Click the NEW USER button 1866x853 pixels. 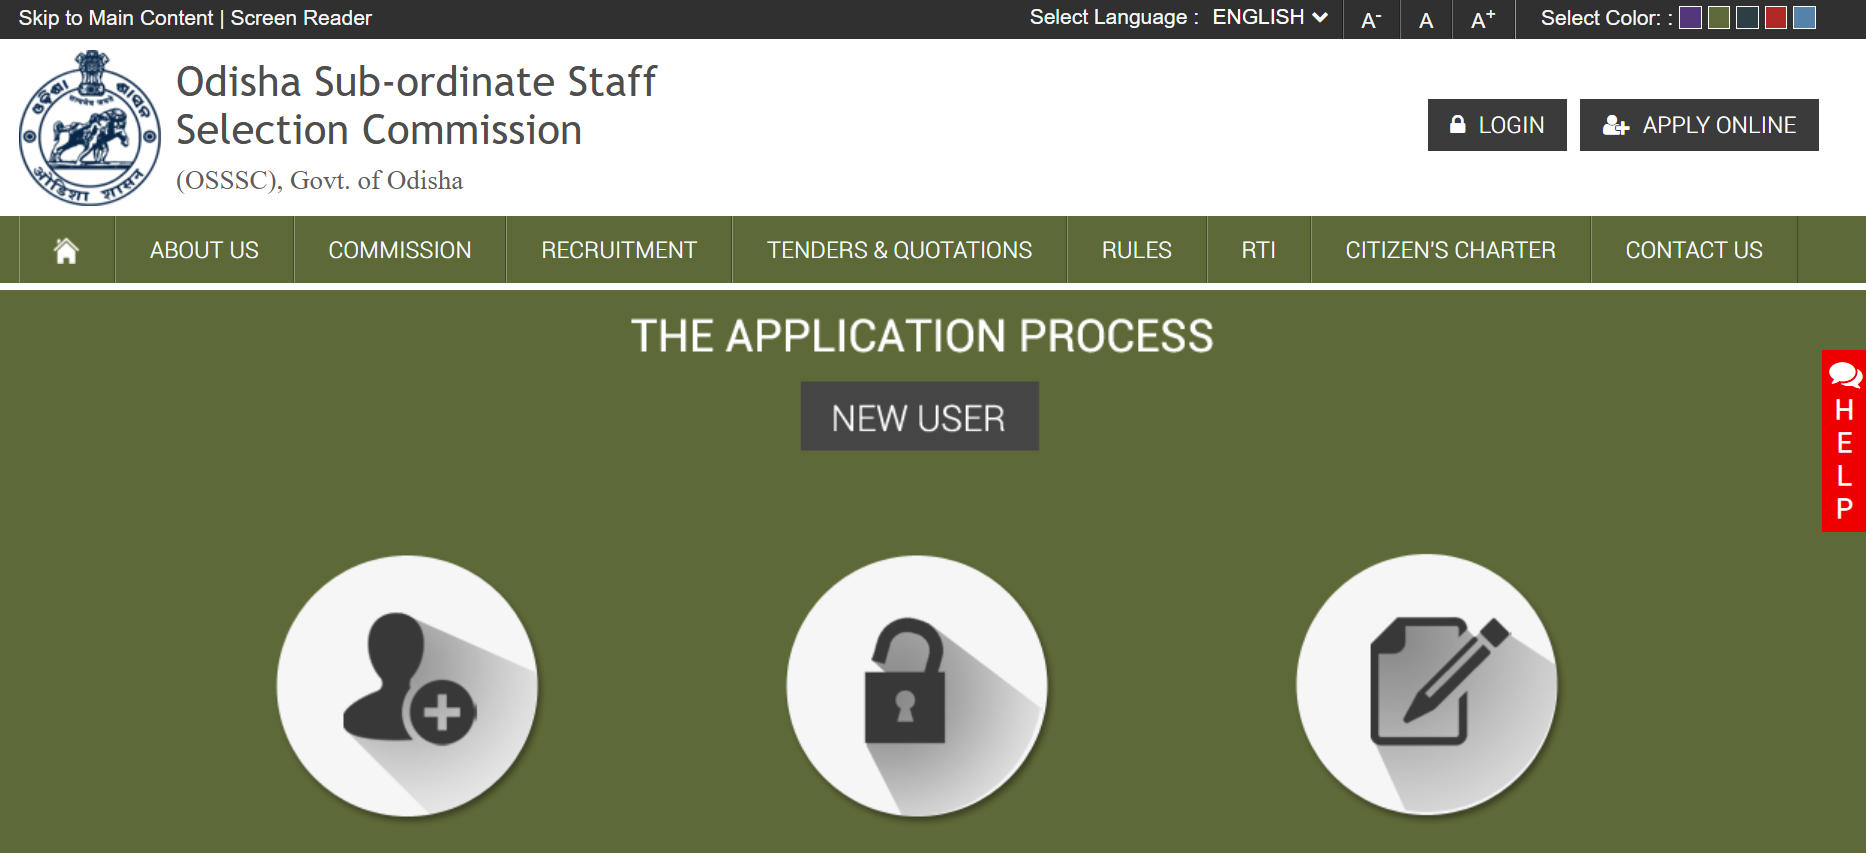[919, 417]
